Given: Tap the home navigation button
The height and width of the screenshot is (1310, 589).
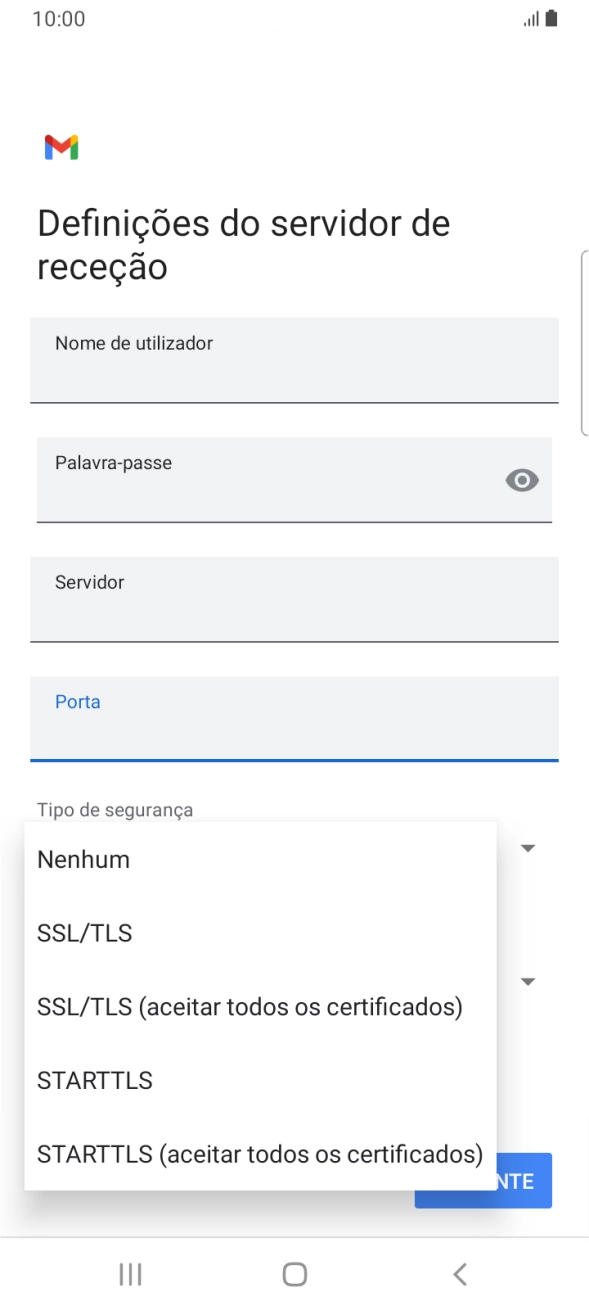Looking at the screenshot, I should click(294, 1273).
